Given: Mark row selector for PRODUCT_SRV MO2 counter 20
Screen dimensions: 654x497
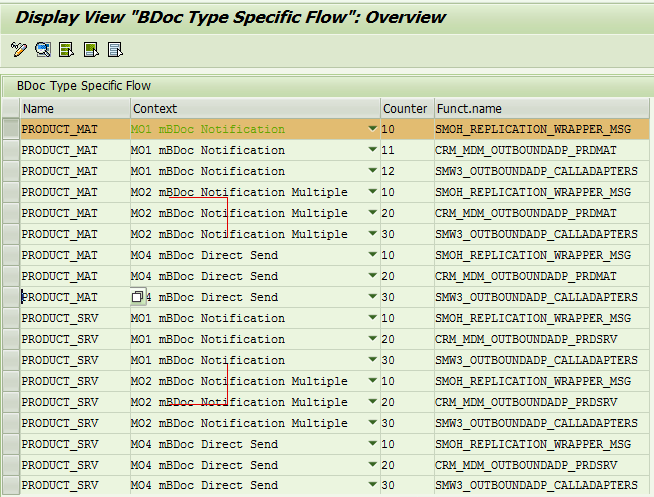Looking at the screenshot, I should tap(11, 402).
